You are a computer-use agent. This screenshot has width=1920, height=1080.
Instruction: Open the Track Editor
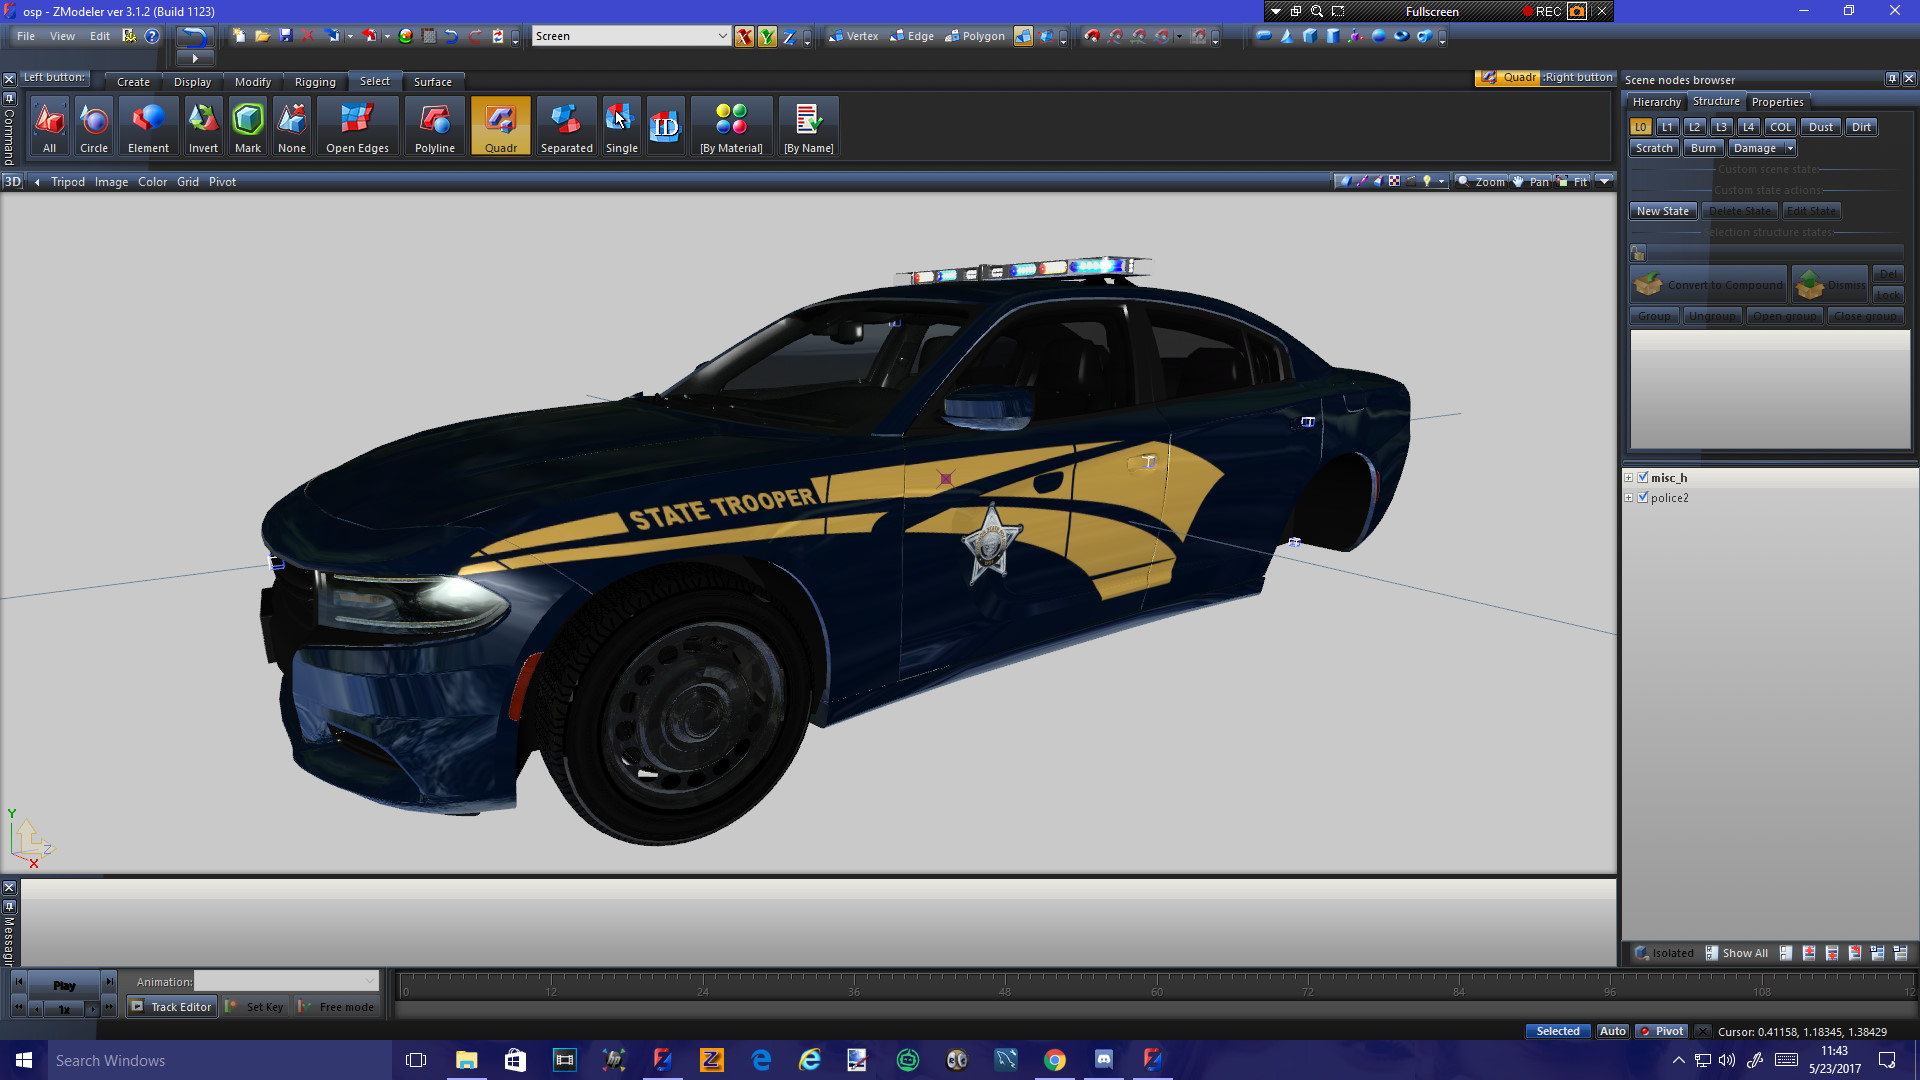pos(171,1007)
